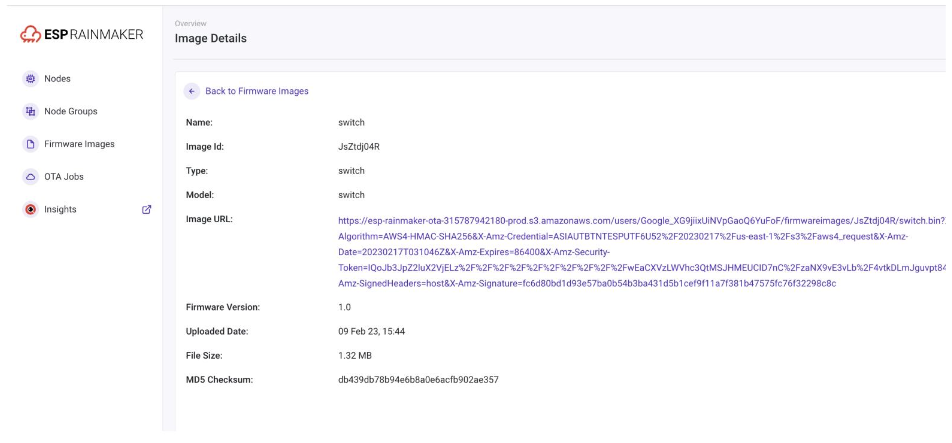Open the Insights sidebar entry
This screenshot has height=443, width=952.
click(60, 209)
